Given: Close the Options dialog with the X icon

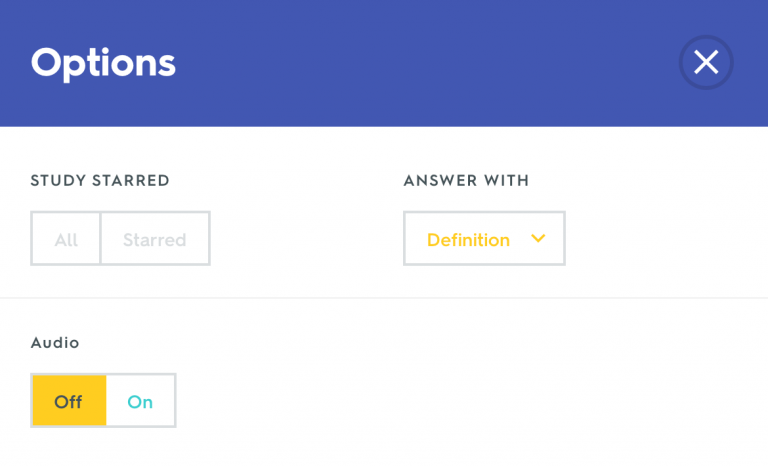Looking at the screenshot, I should (706, 62).
